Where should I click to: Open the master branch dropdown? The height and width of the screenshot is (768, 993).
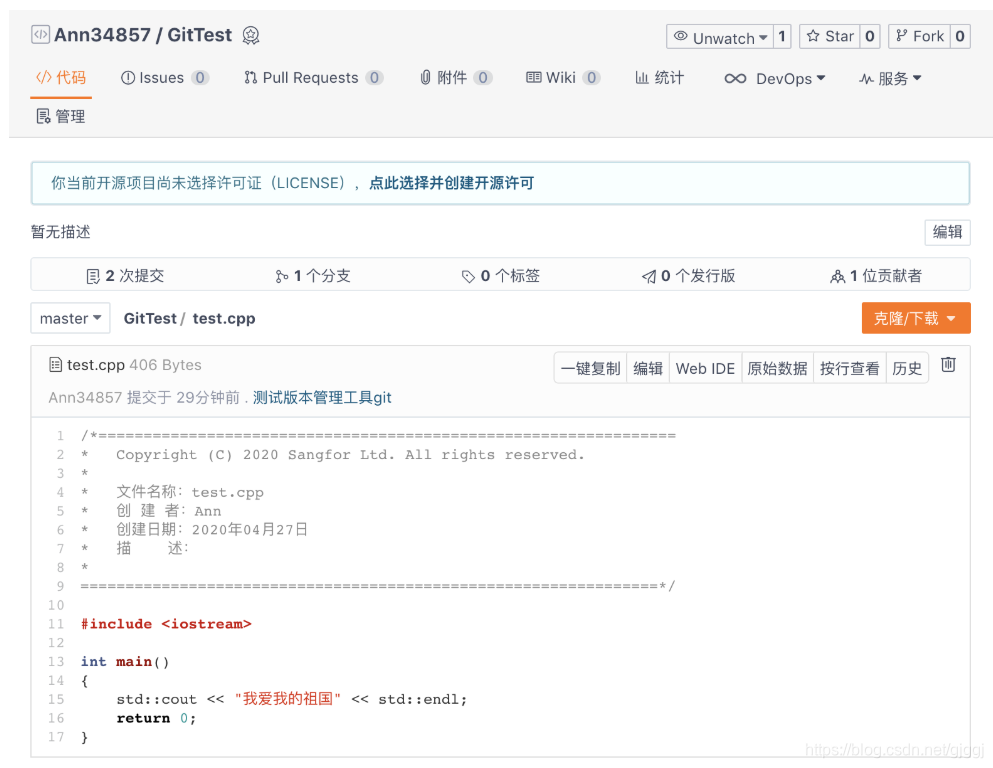[70, 318]
